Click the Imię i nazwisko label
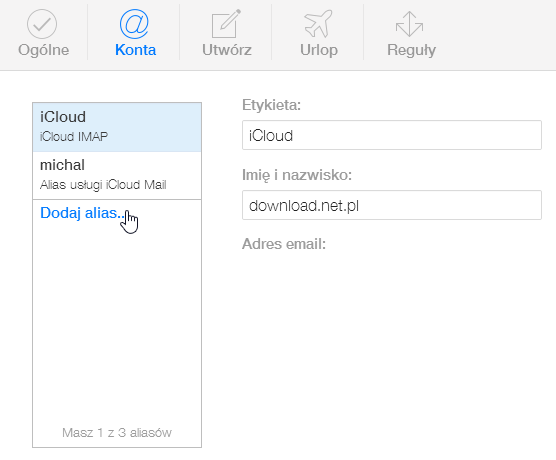Image resolution: width=556 pixels, height=460 pixels. point(297,175)
